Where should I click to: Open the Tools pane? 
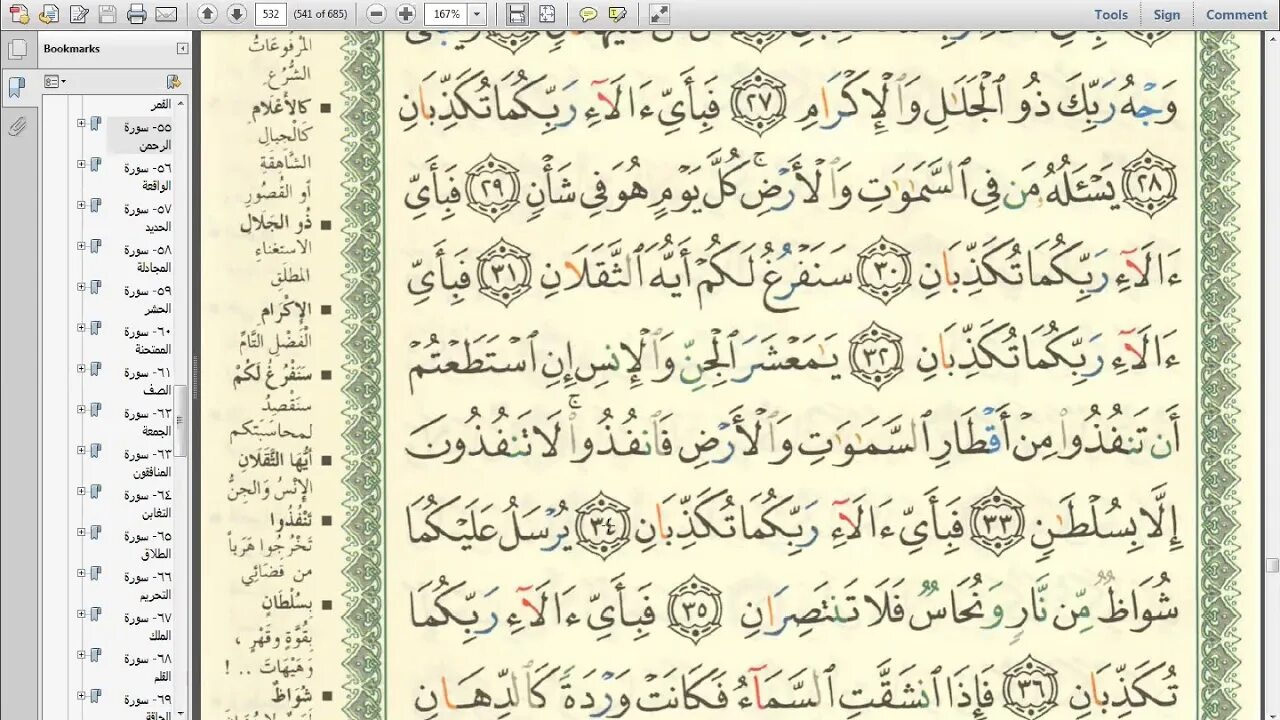click(x=1111, y=14)
